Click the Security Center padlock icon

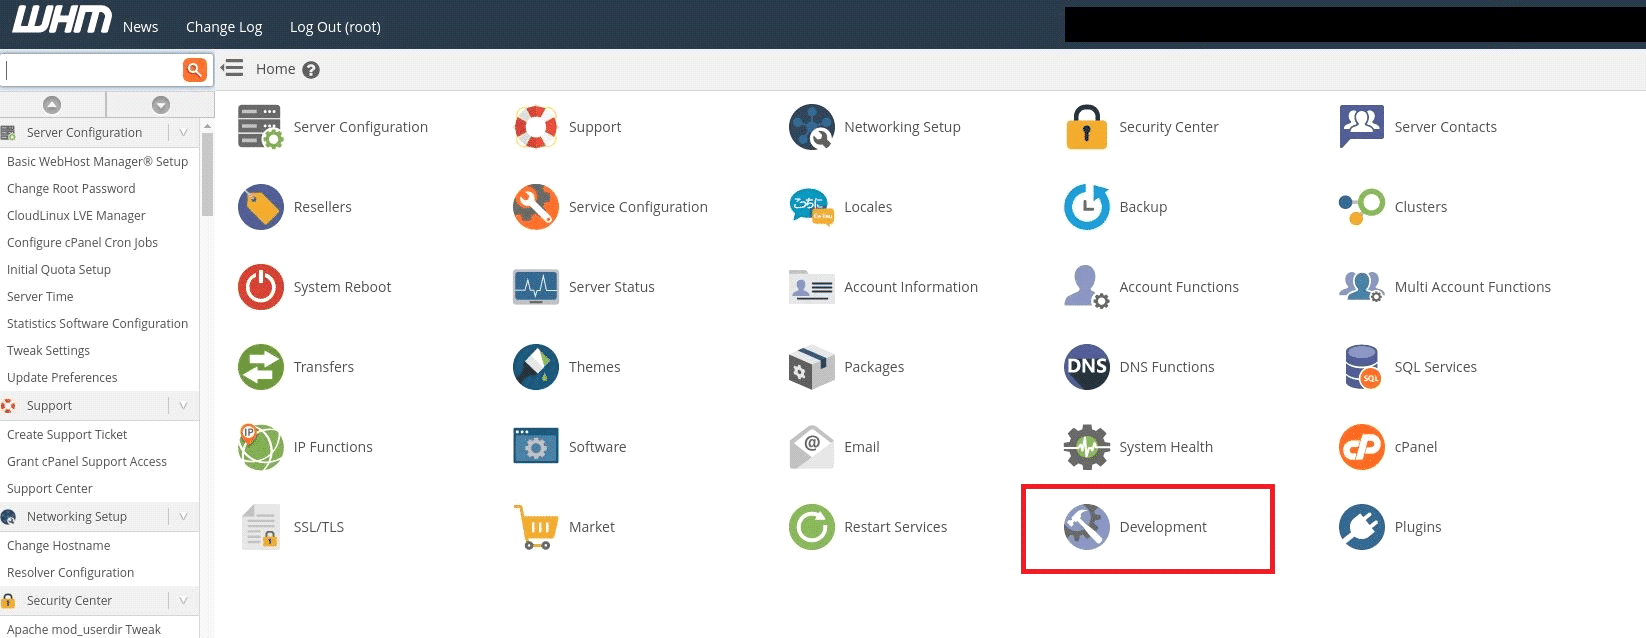1086,127
